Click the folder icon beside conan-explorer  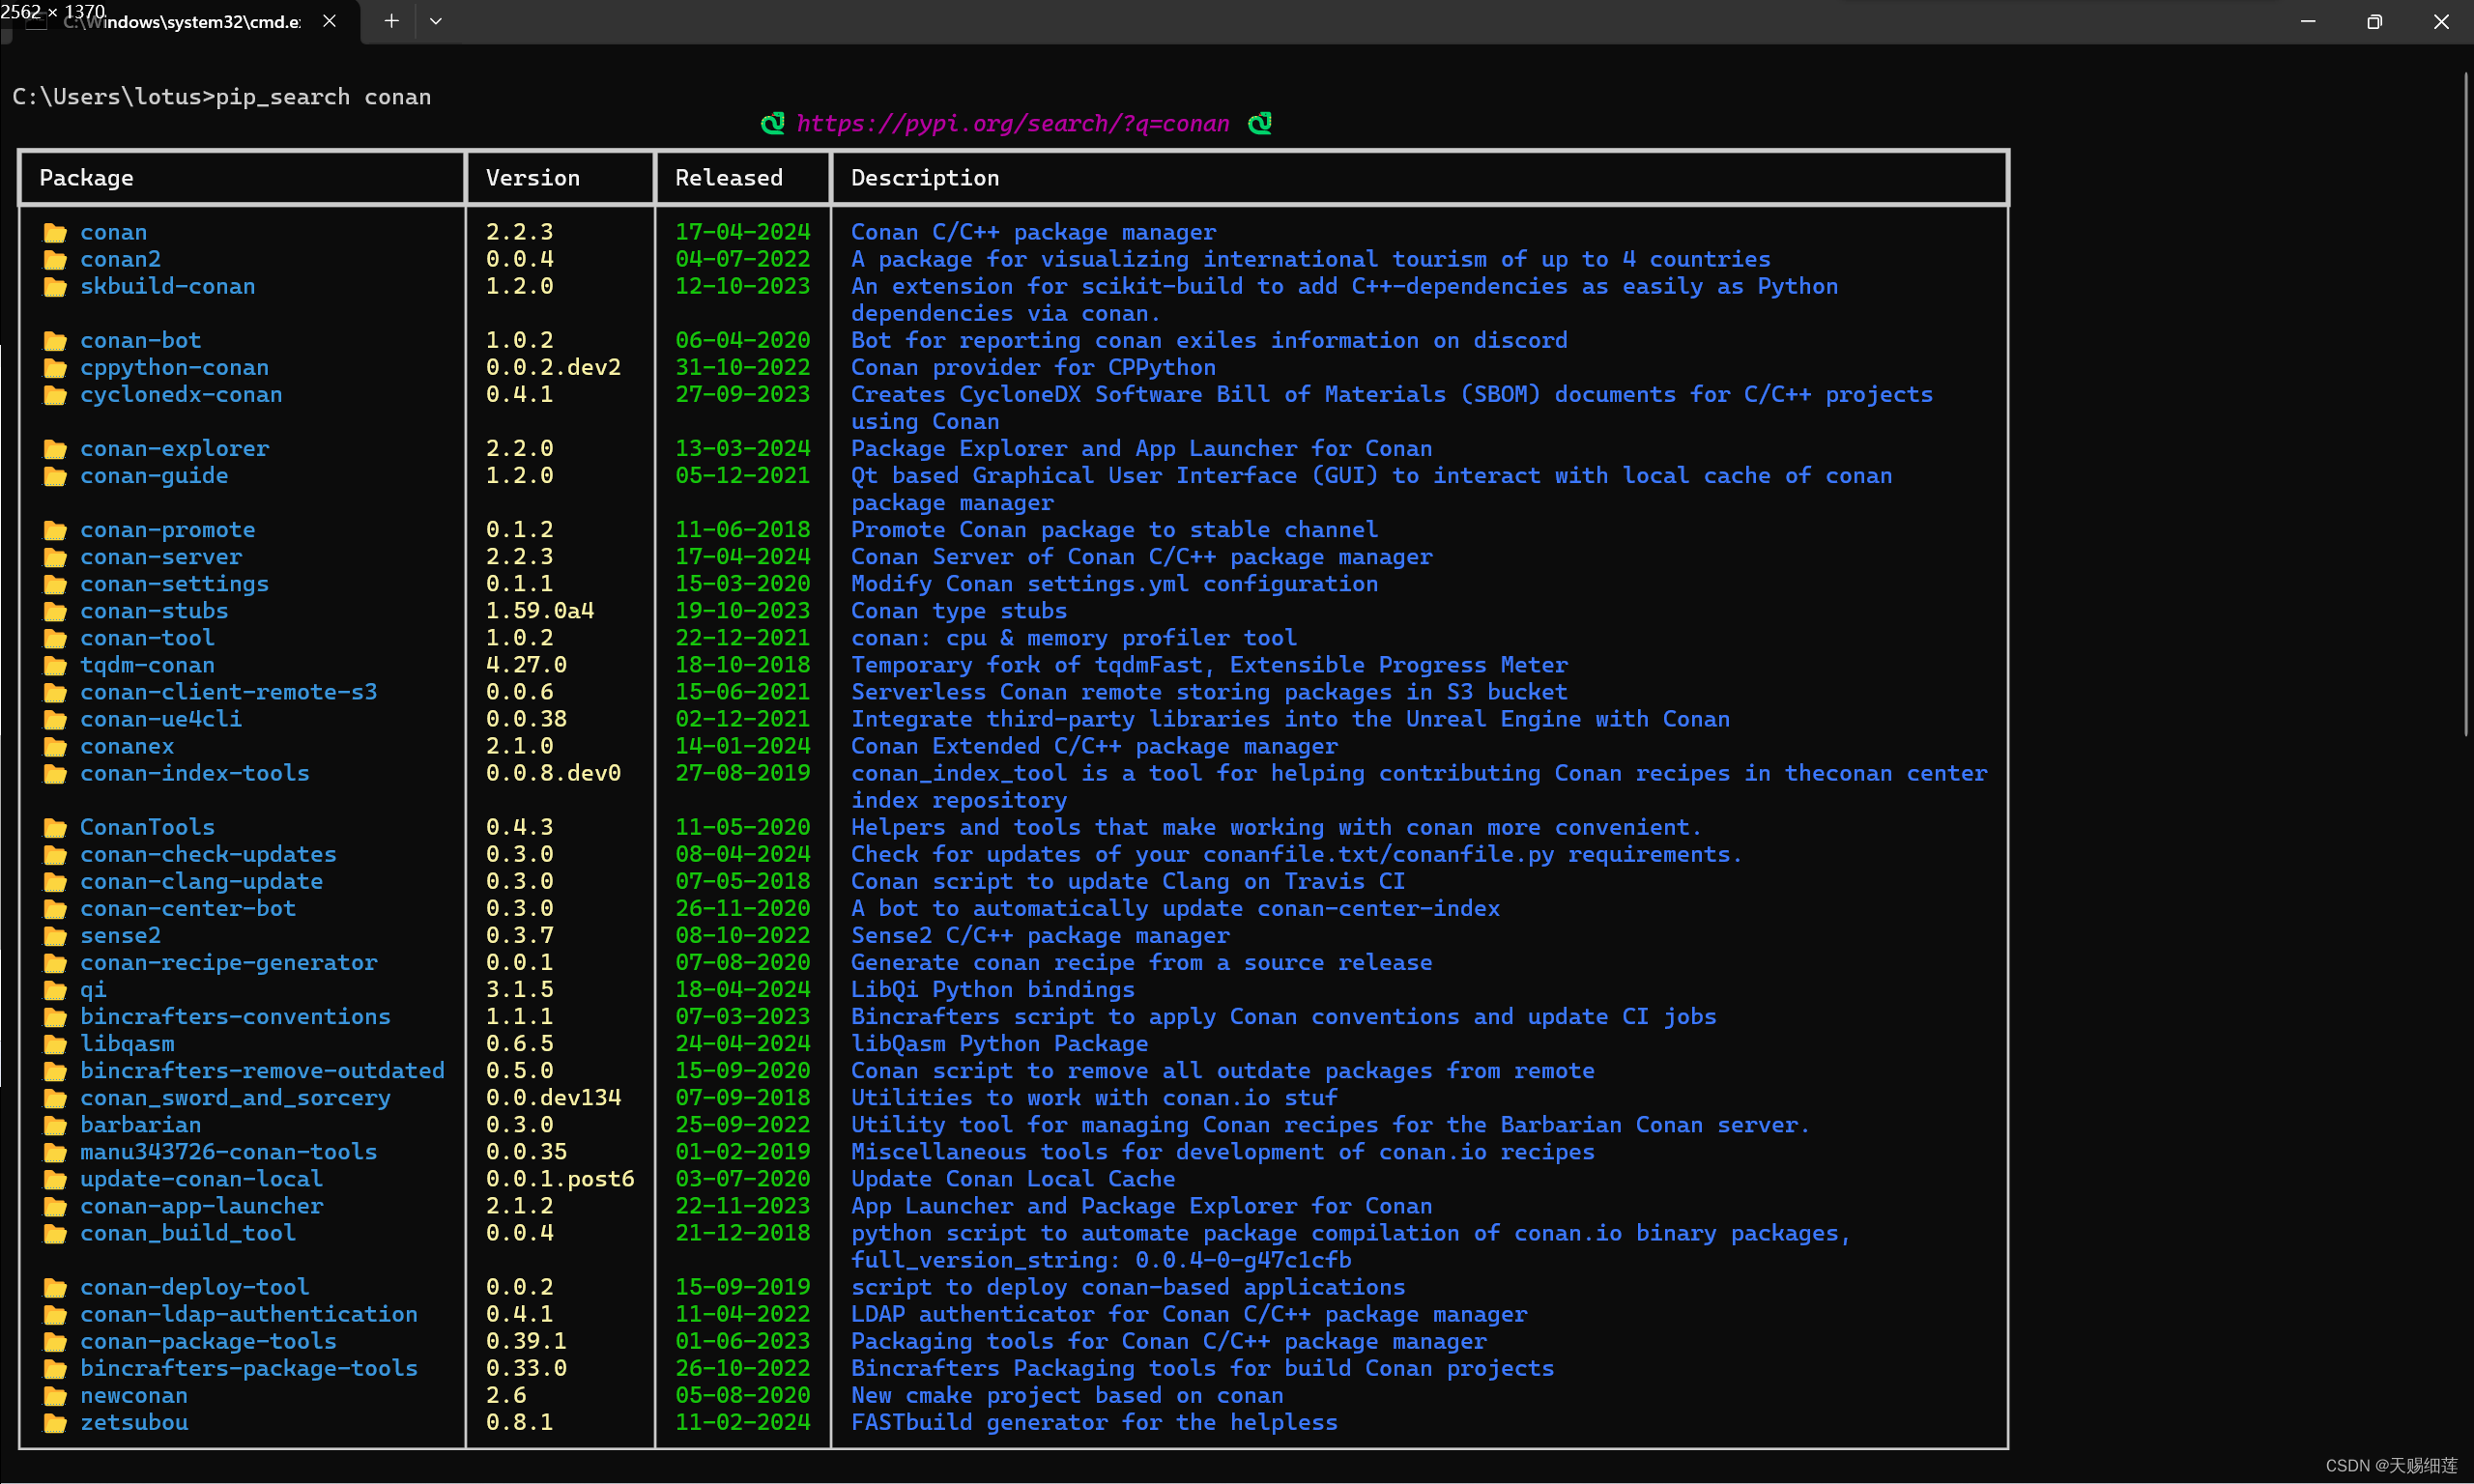coord(55,449)
